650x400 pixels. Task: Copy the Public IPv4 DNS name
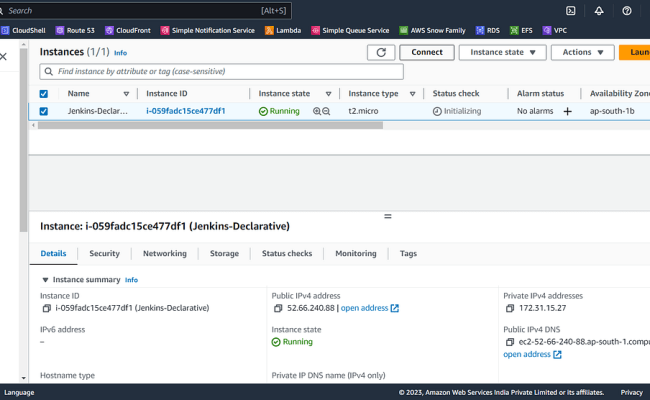click(510, 342)
